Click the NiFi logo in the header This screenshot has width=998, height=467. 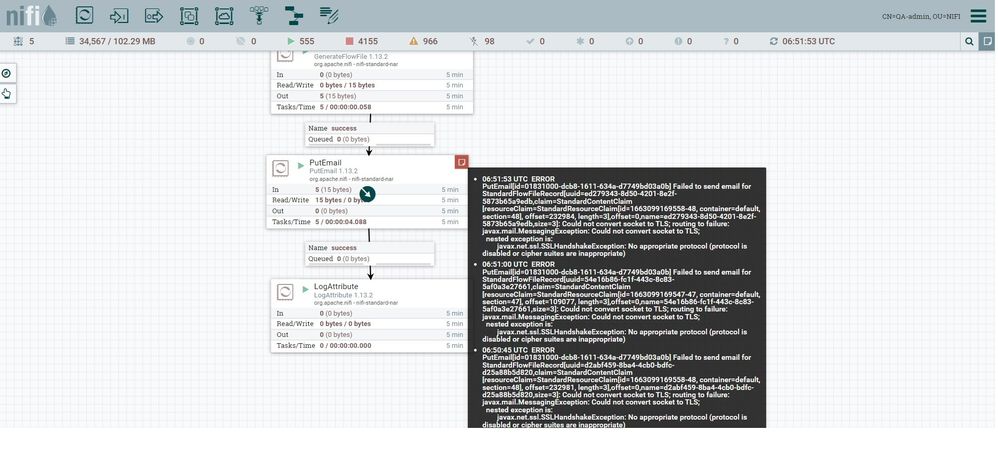pos(31,15)
